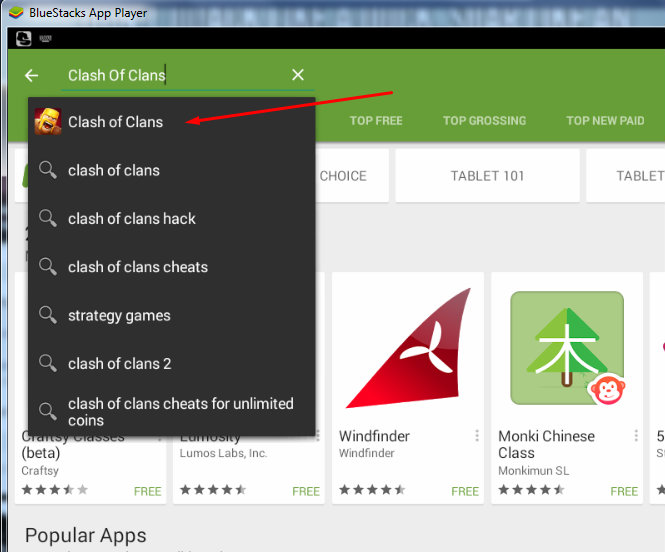Open overflow menu on Windfinder card

(477, 435)
